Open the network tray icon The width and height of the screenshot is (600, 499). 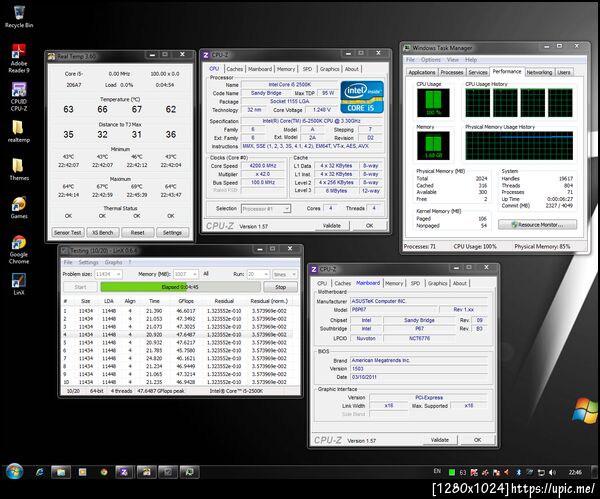541,473
